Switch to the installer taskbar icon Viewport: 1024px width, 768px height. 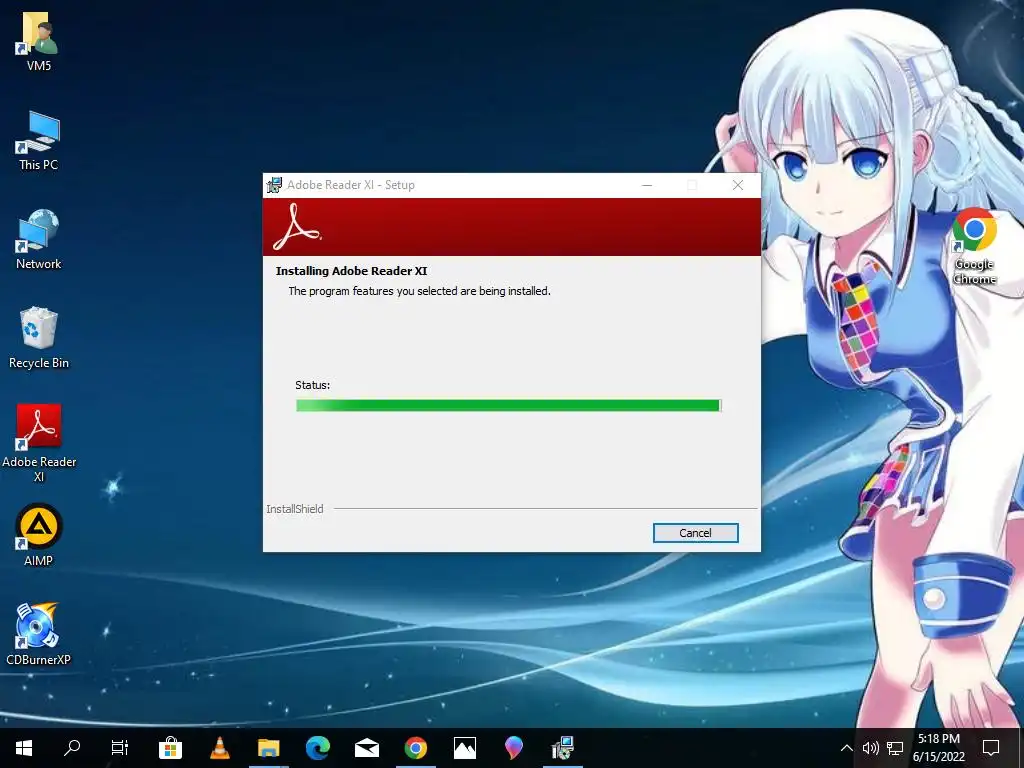pyautogui.click(x=562, y=748)
